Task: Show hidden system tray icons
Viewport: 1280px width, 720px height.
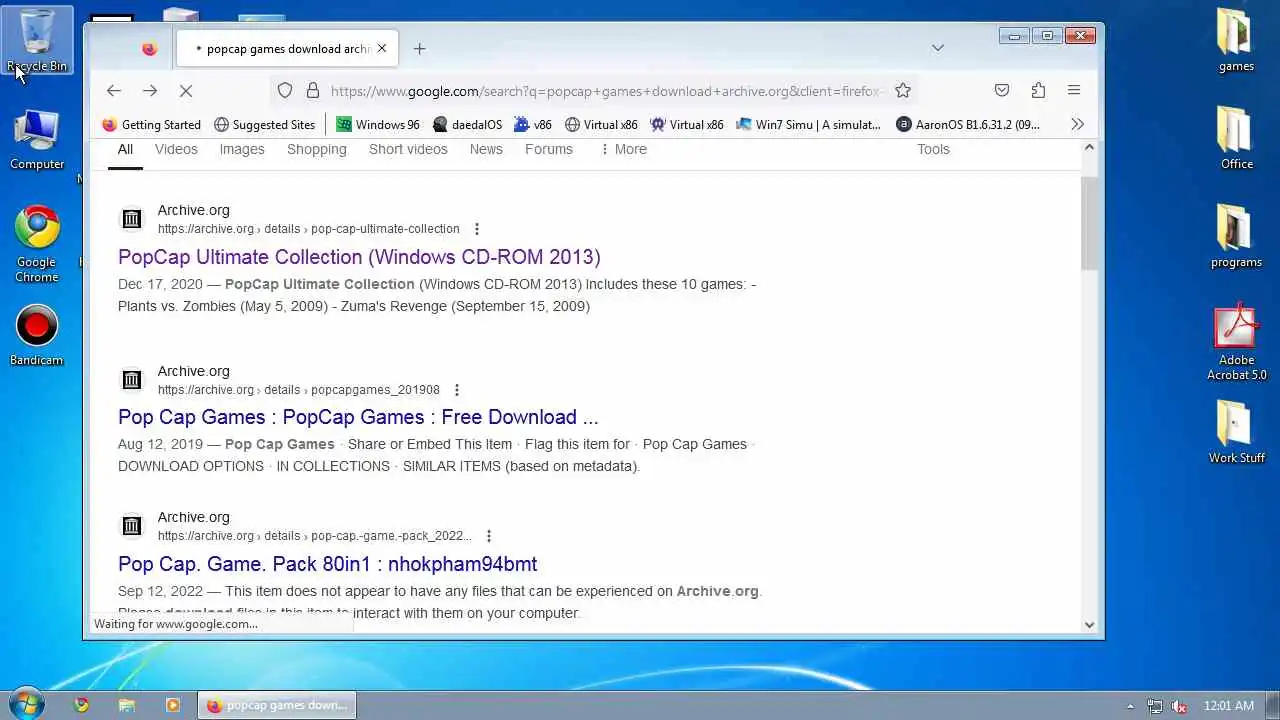Action: (x=1131, y=706)
